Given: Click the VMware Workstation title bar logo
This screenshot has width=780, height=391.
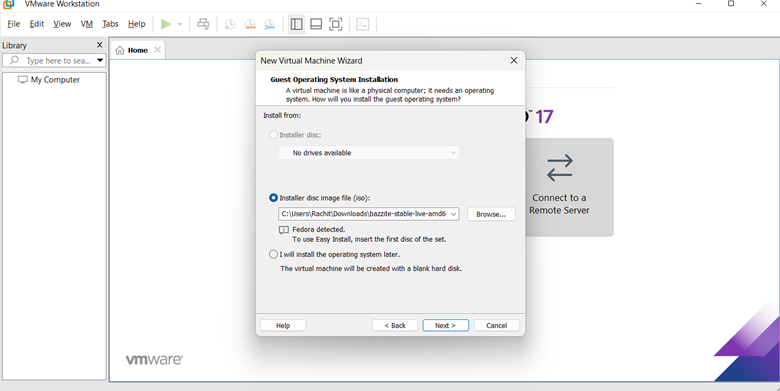Looking at the screenshot, I should pyautogui.click(x=8, y=4).
